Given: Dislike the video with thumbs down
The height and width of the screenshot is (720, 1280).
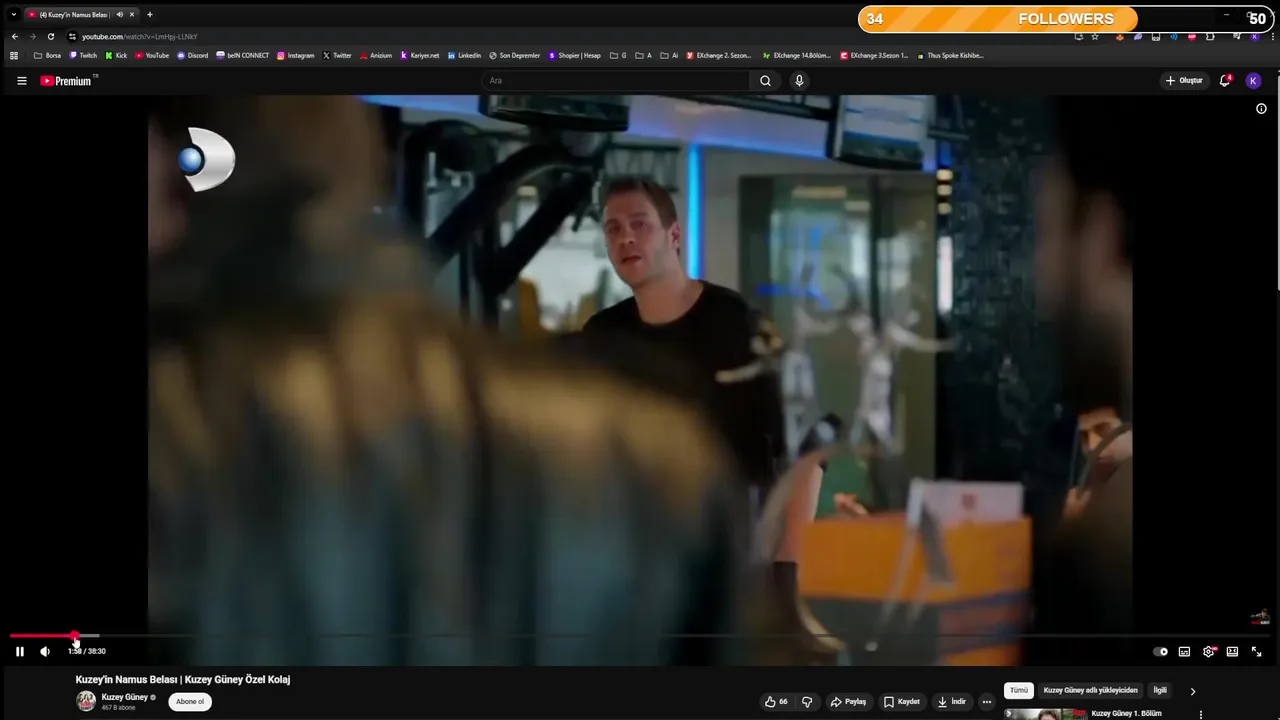Looking at the screenshot, I should pos(807,702).
